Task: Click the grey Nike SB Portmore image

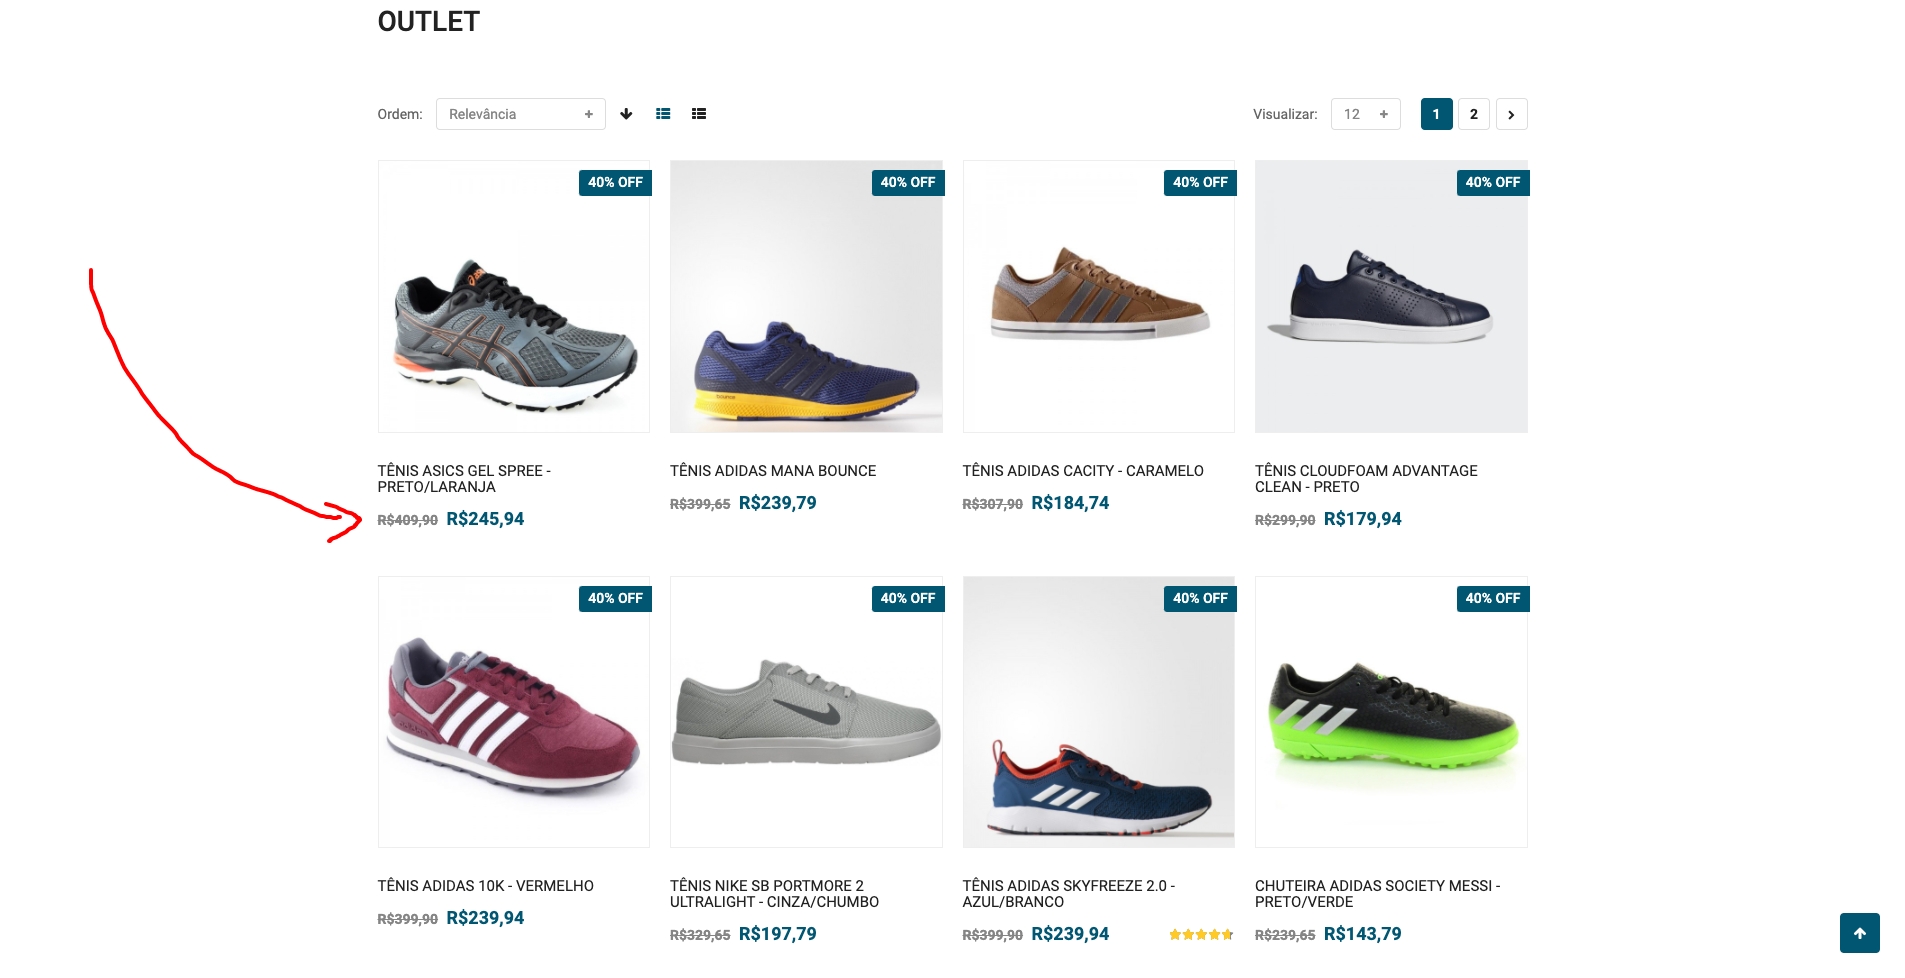Action: [x=806, y=712]
